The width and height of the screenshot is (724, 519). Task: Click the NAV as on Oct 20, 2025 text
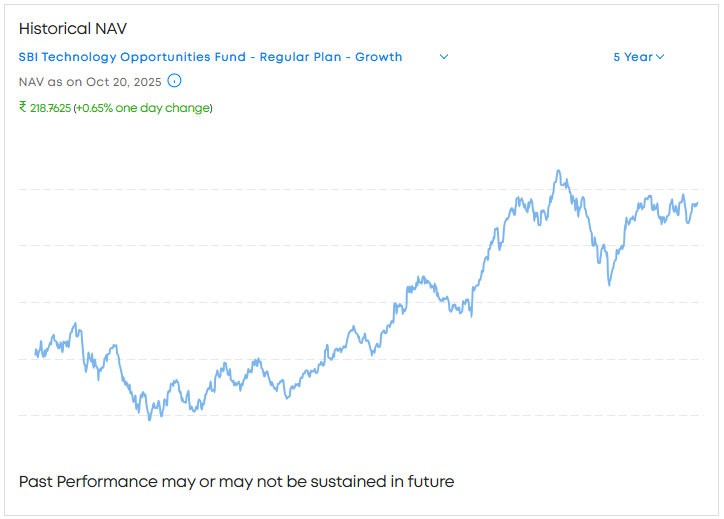click(90, 82)
